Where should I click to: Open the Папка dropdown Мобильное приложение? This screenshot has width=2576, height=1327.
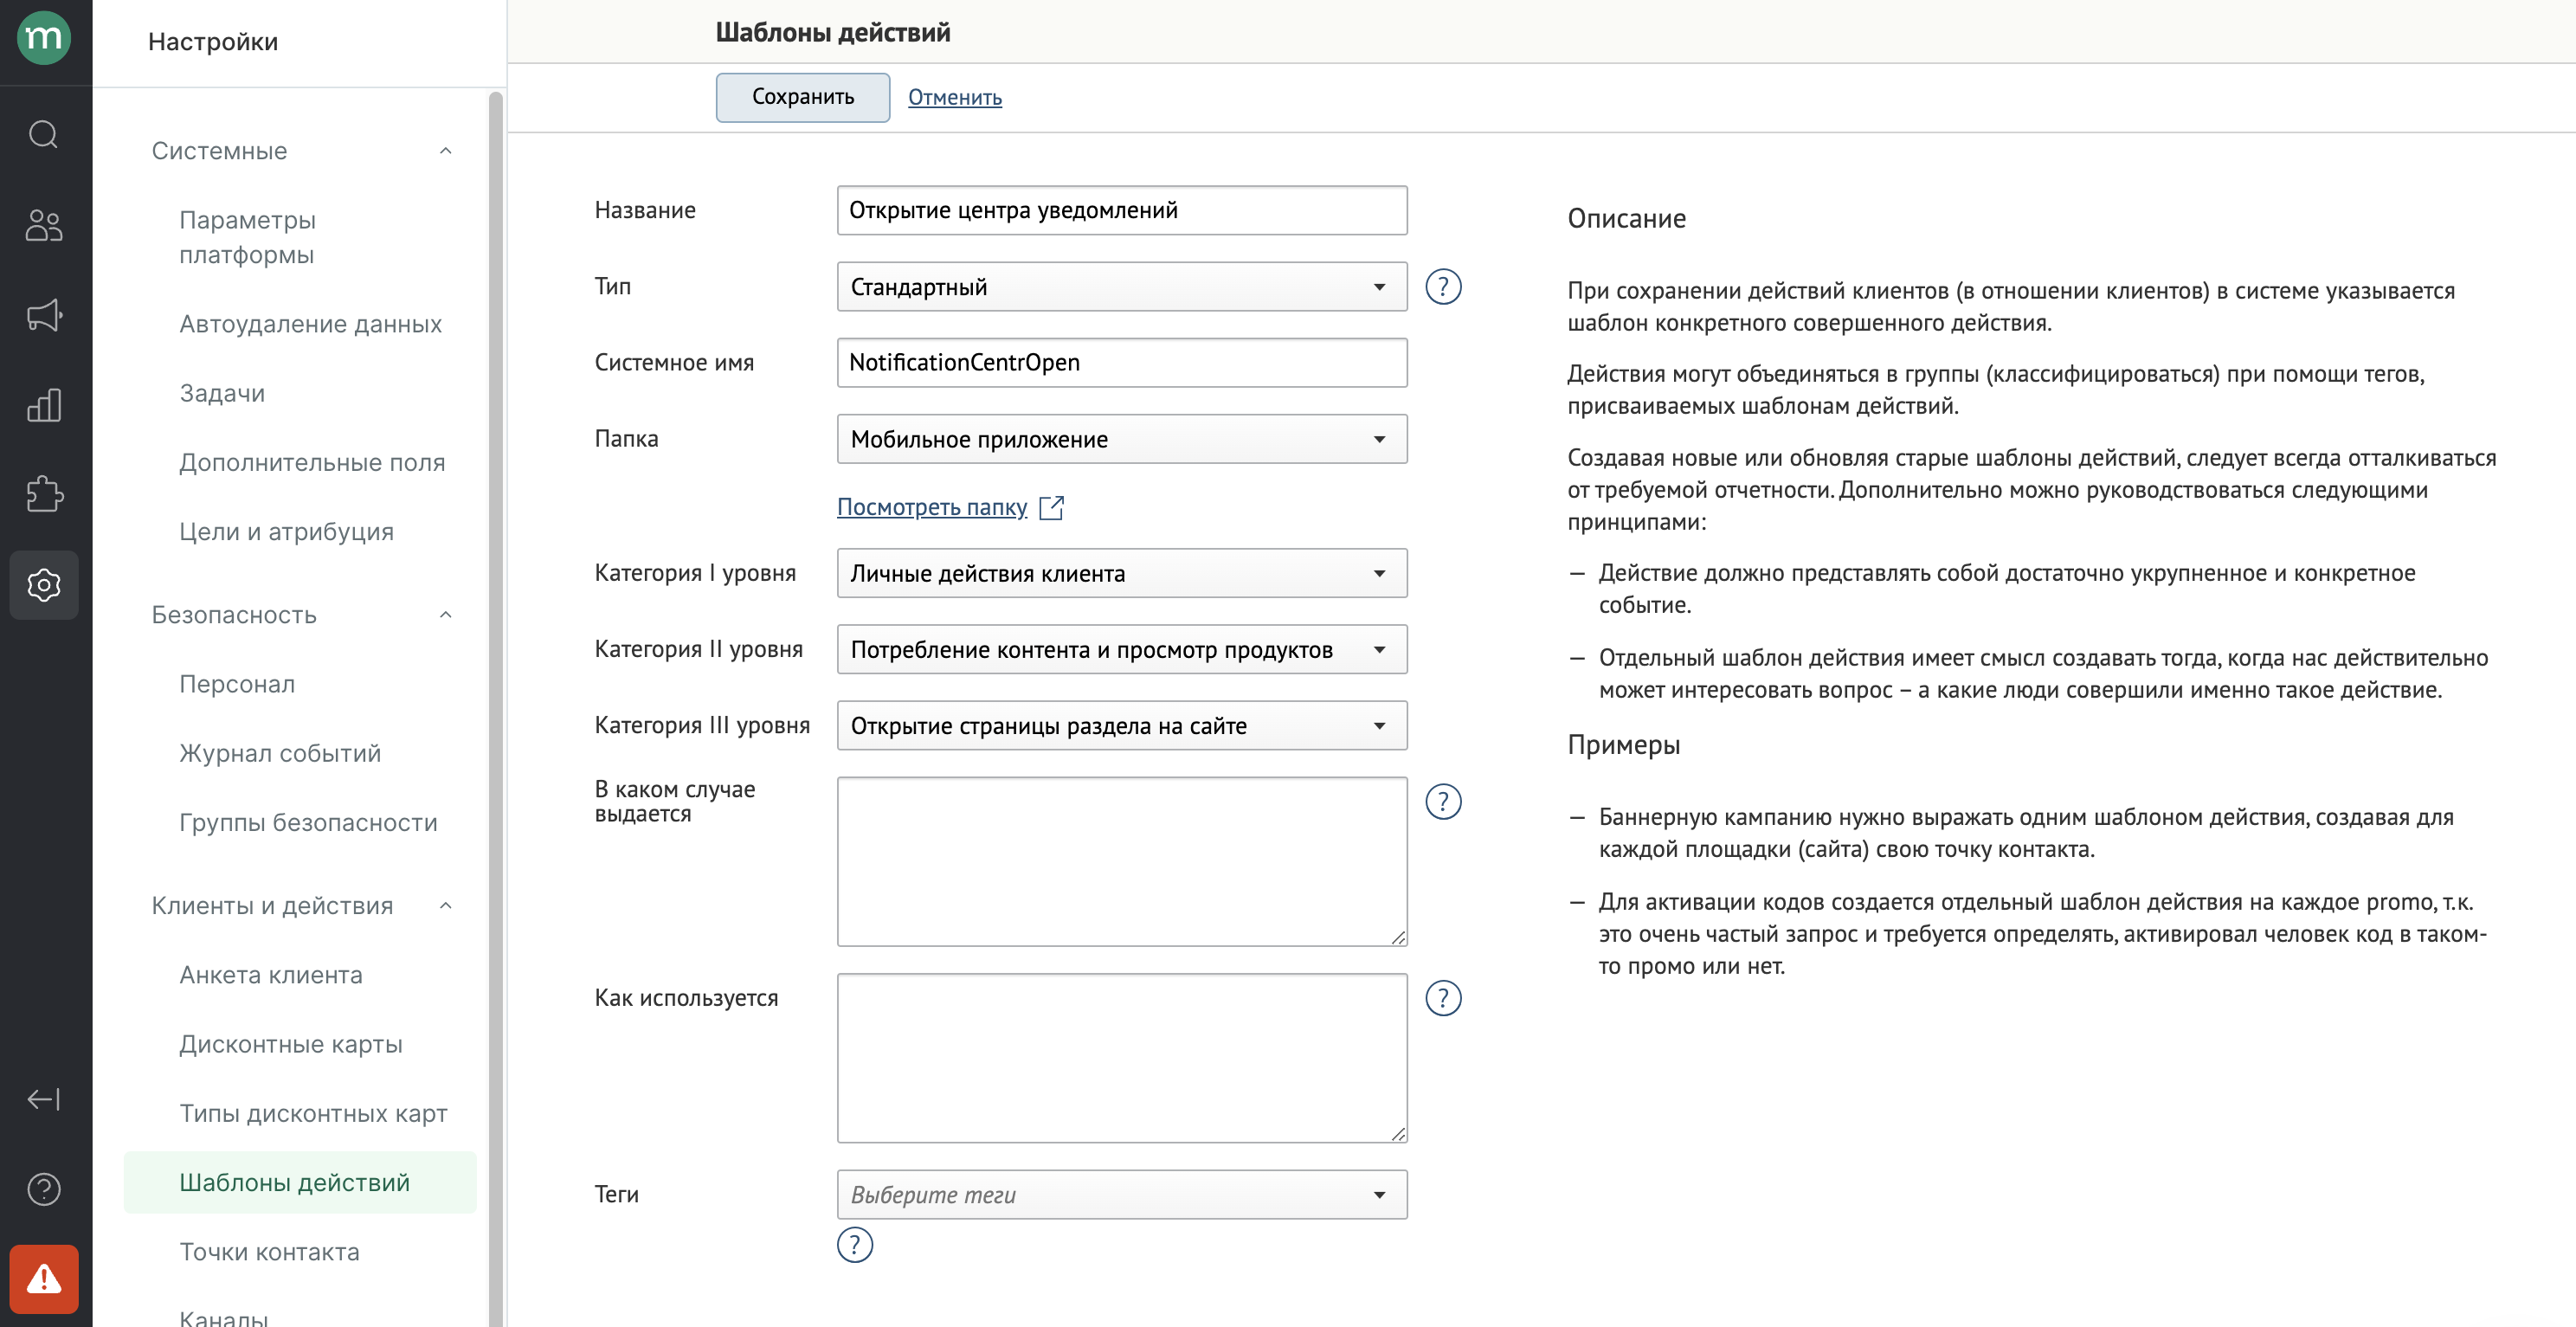1122,439
